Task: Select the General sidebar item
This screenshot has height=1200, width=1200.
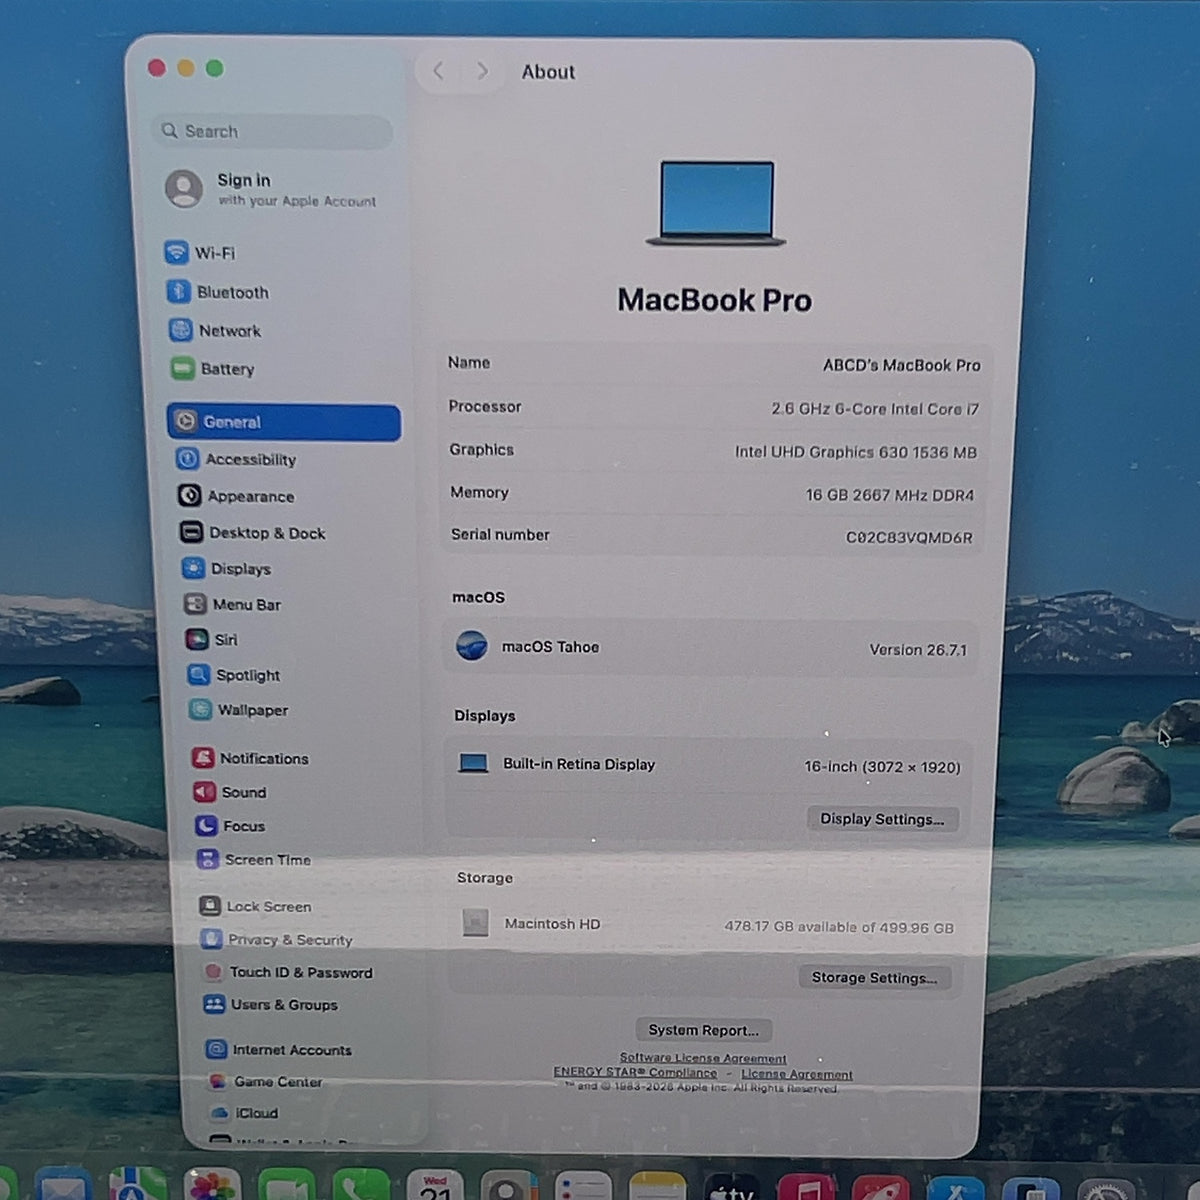Action: point(284,422)
